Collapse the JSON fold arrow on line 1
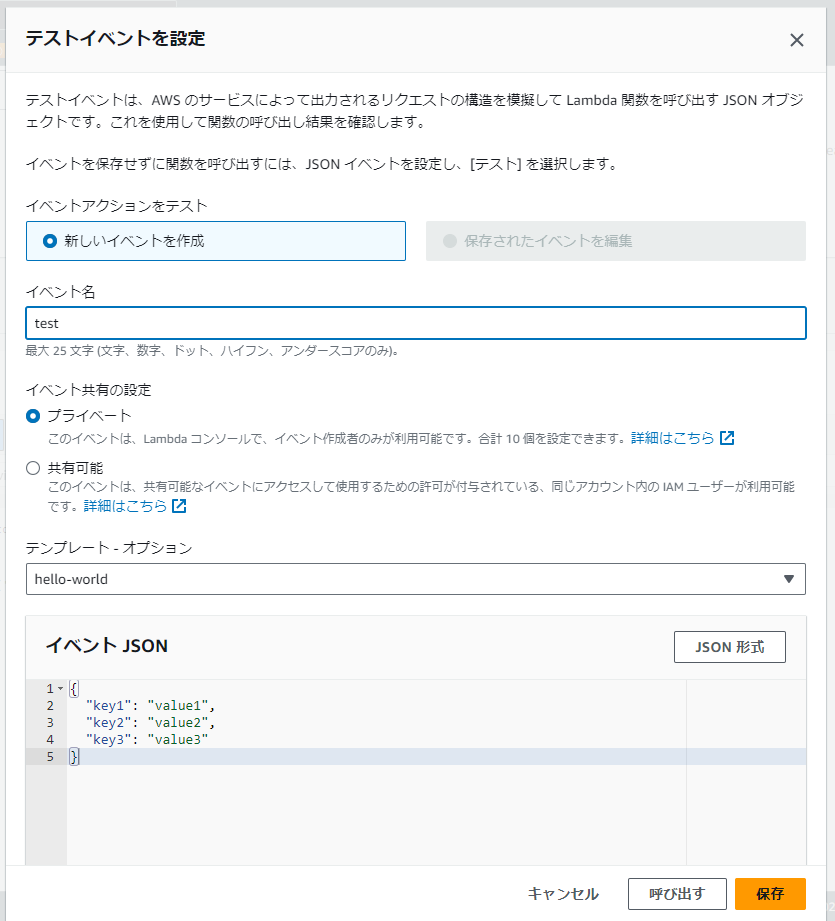This screenshot has width=835, height=921. [x=60, y=688]
